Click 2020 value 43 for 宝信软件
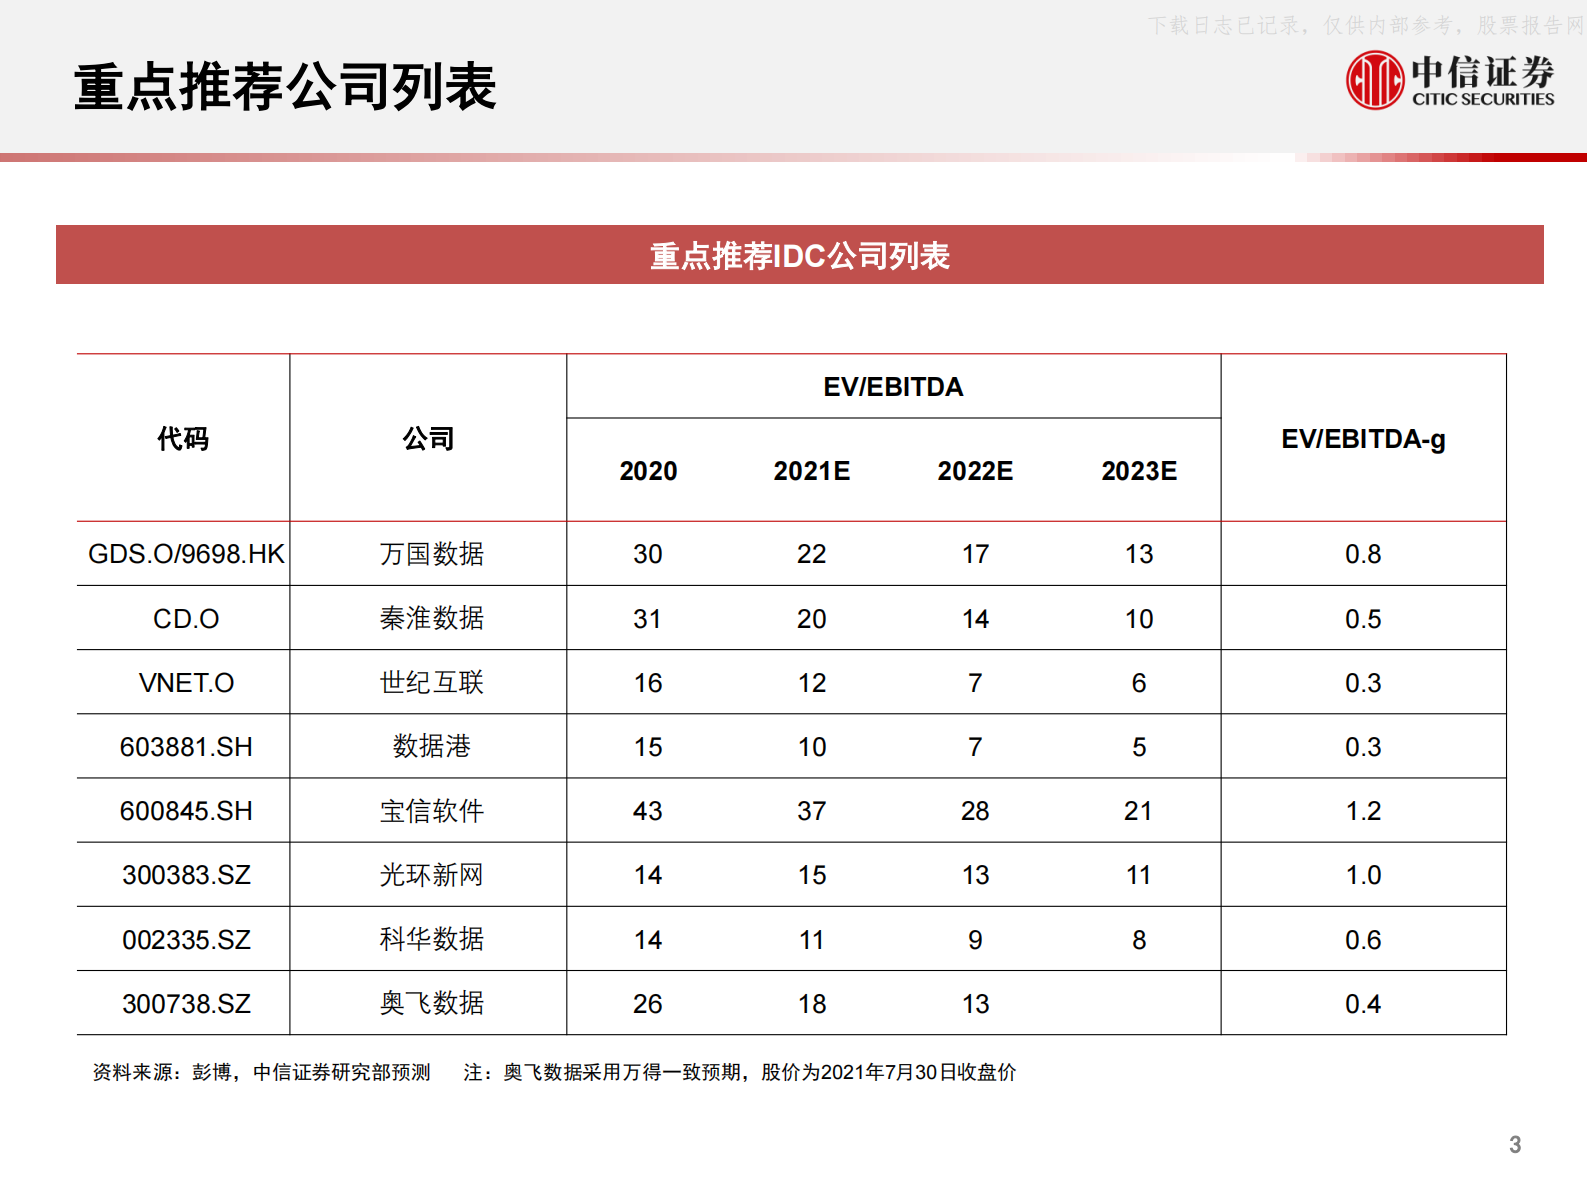 [x=648, y=811]
